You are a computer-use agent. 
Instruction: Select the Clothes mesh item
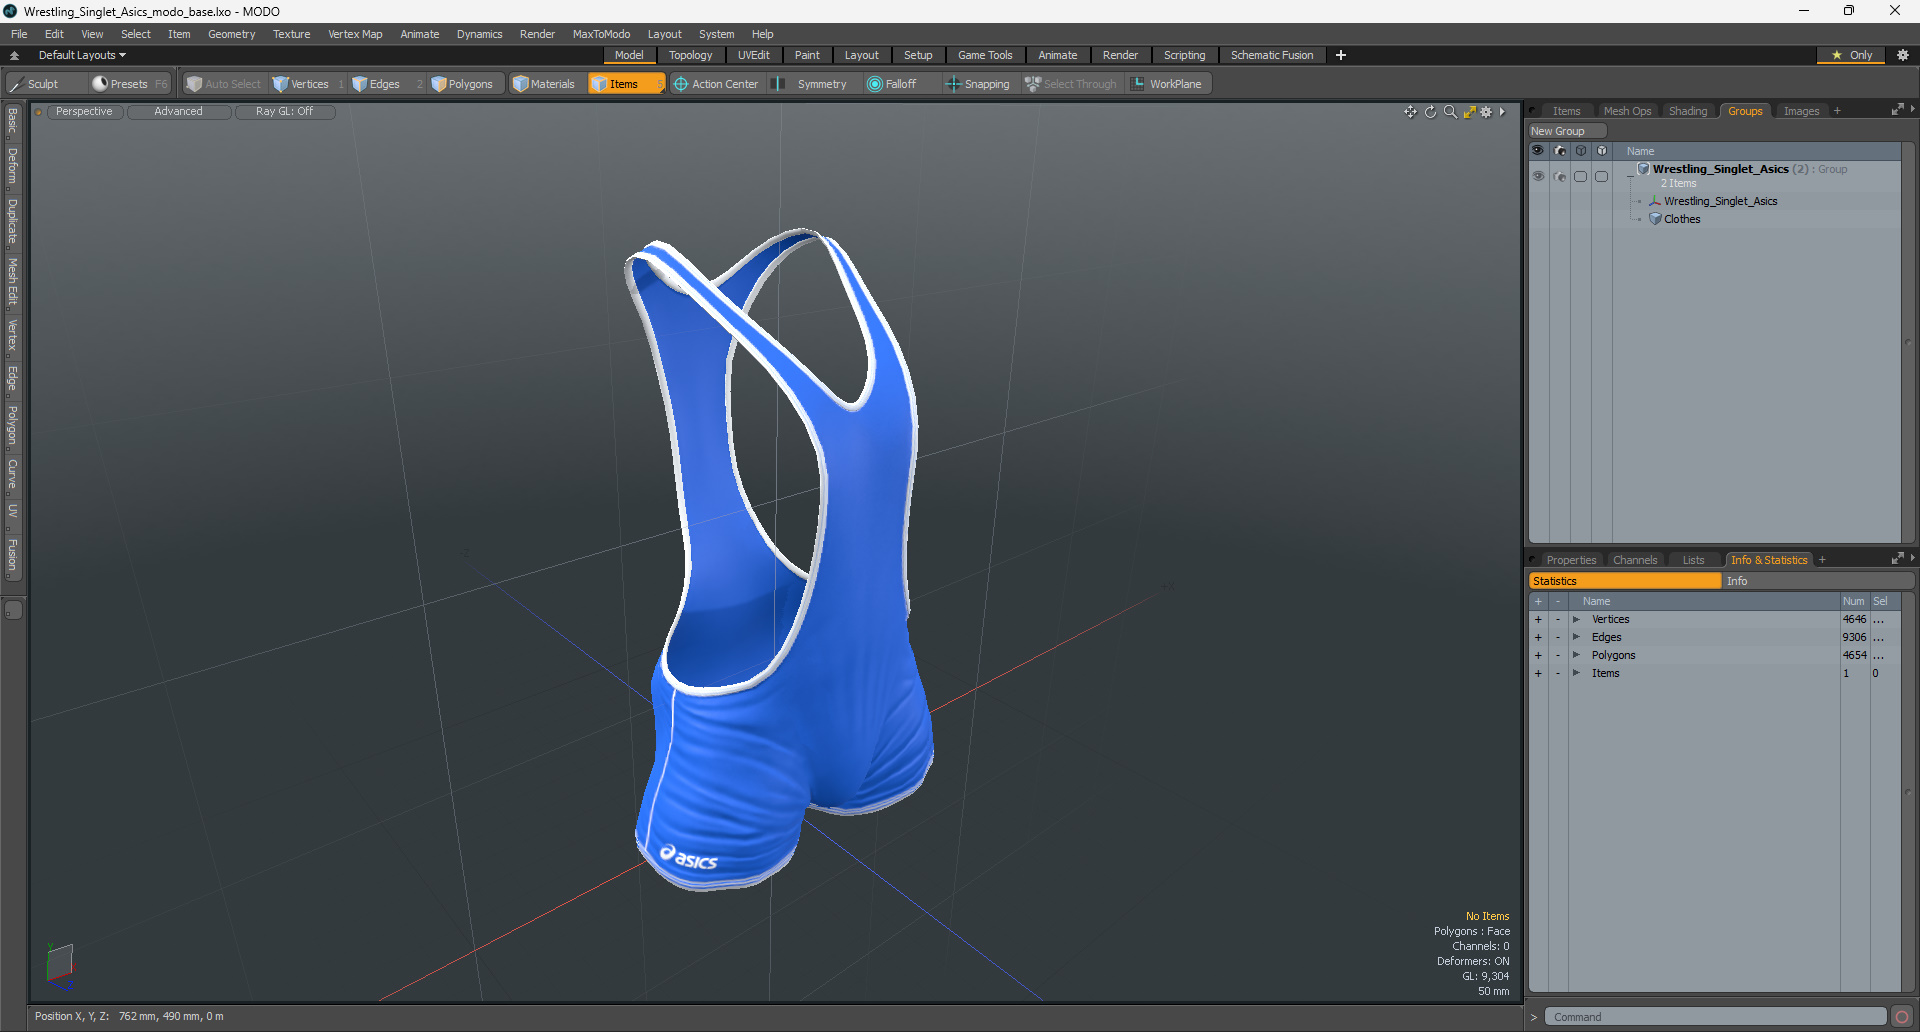[x=1682, y=219]
